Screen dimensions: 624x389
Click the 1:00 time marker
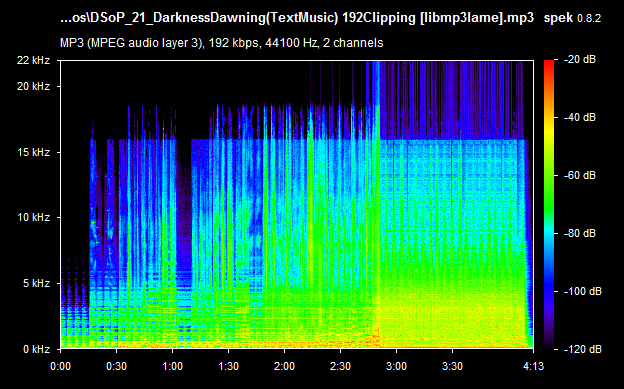coord(172,366)
